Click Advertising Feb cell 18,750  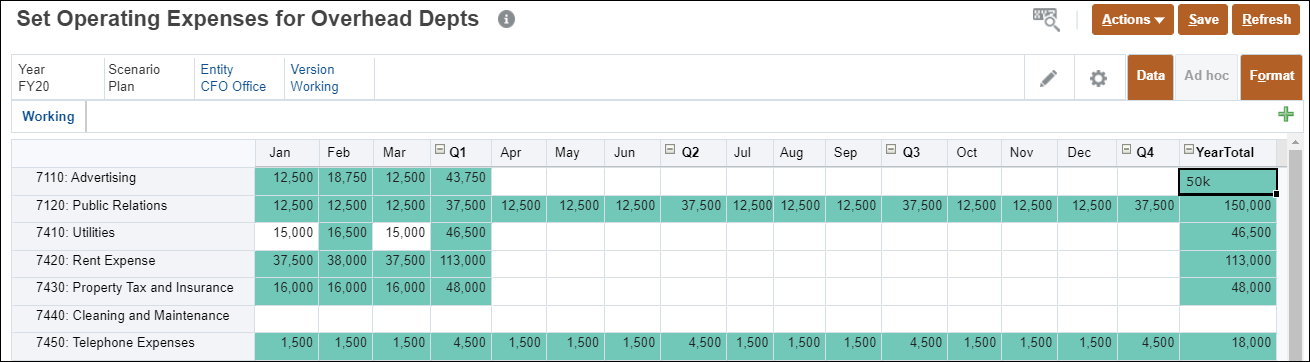(345, 180)
